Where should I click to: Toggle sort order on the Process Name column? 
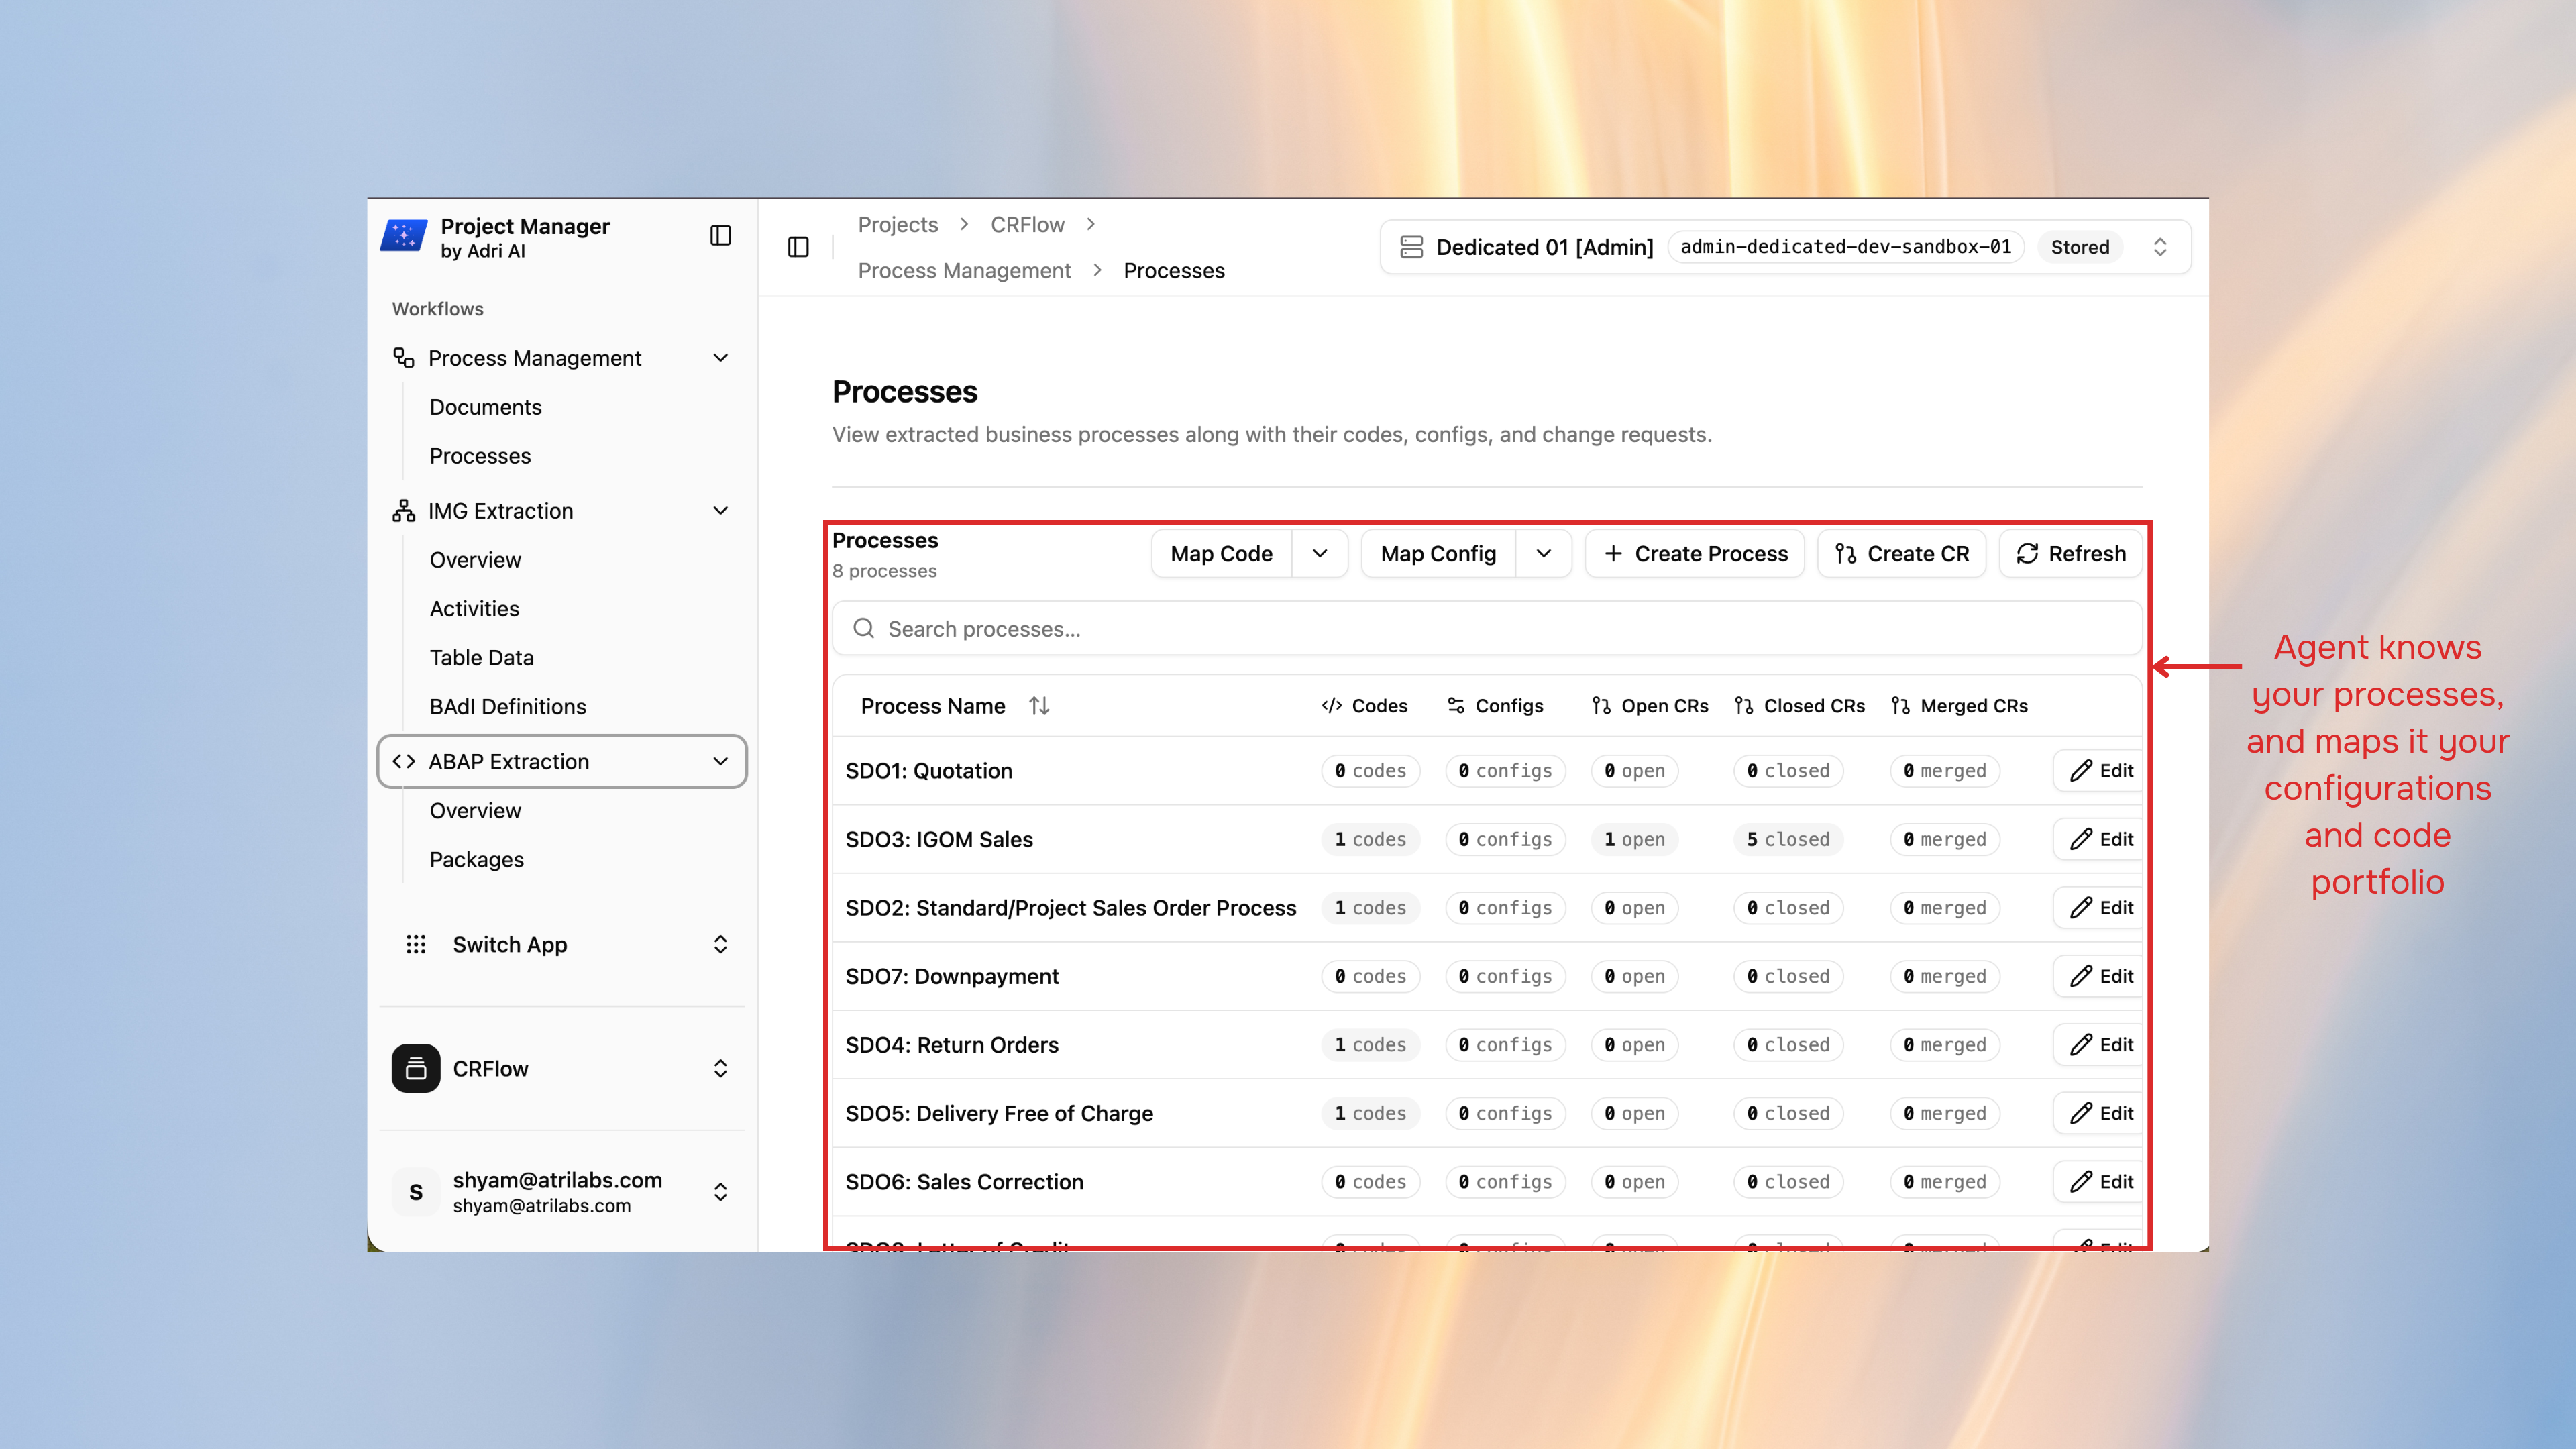pos(1038,705)
